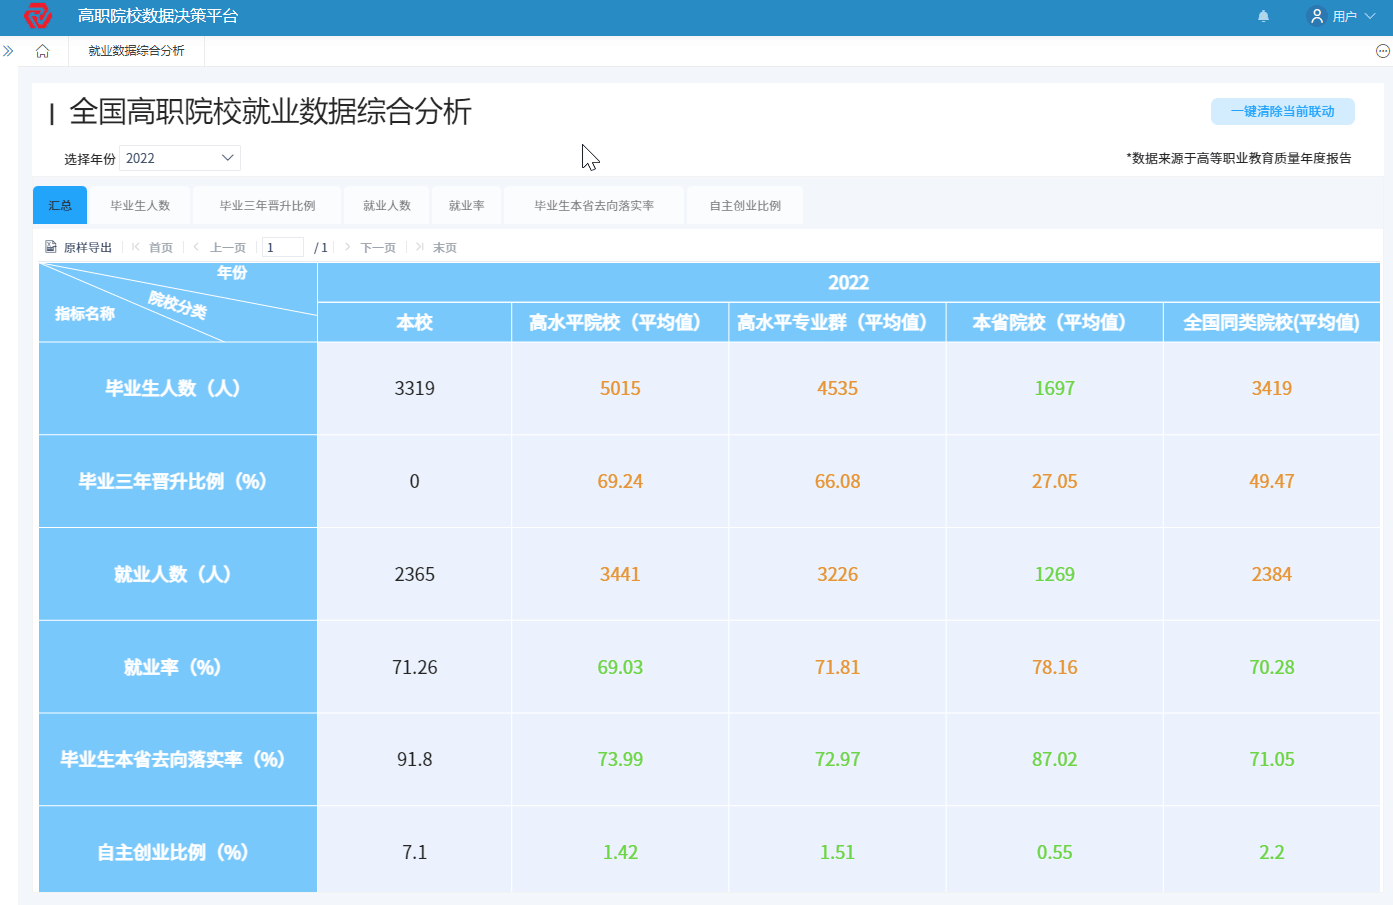Go to the home icon

(x=42, y=49)
